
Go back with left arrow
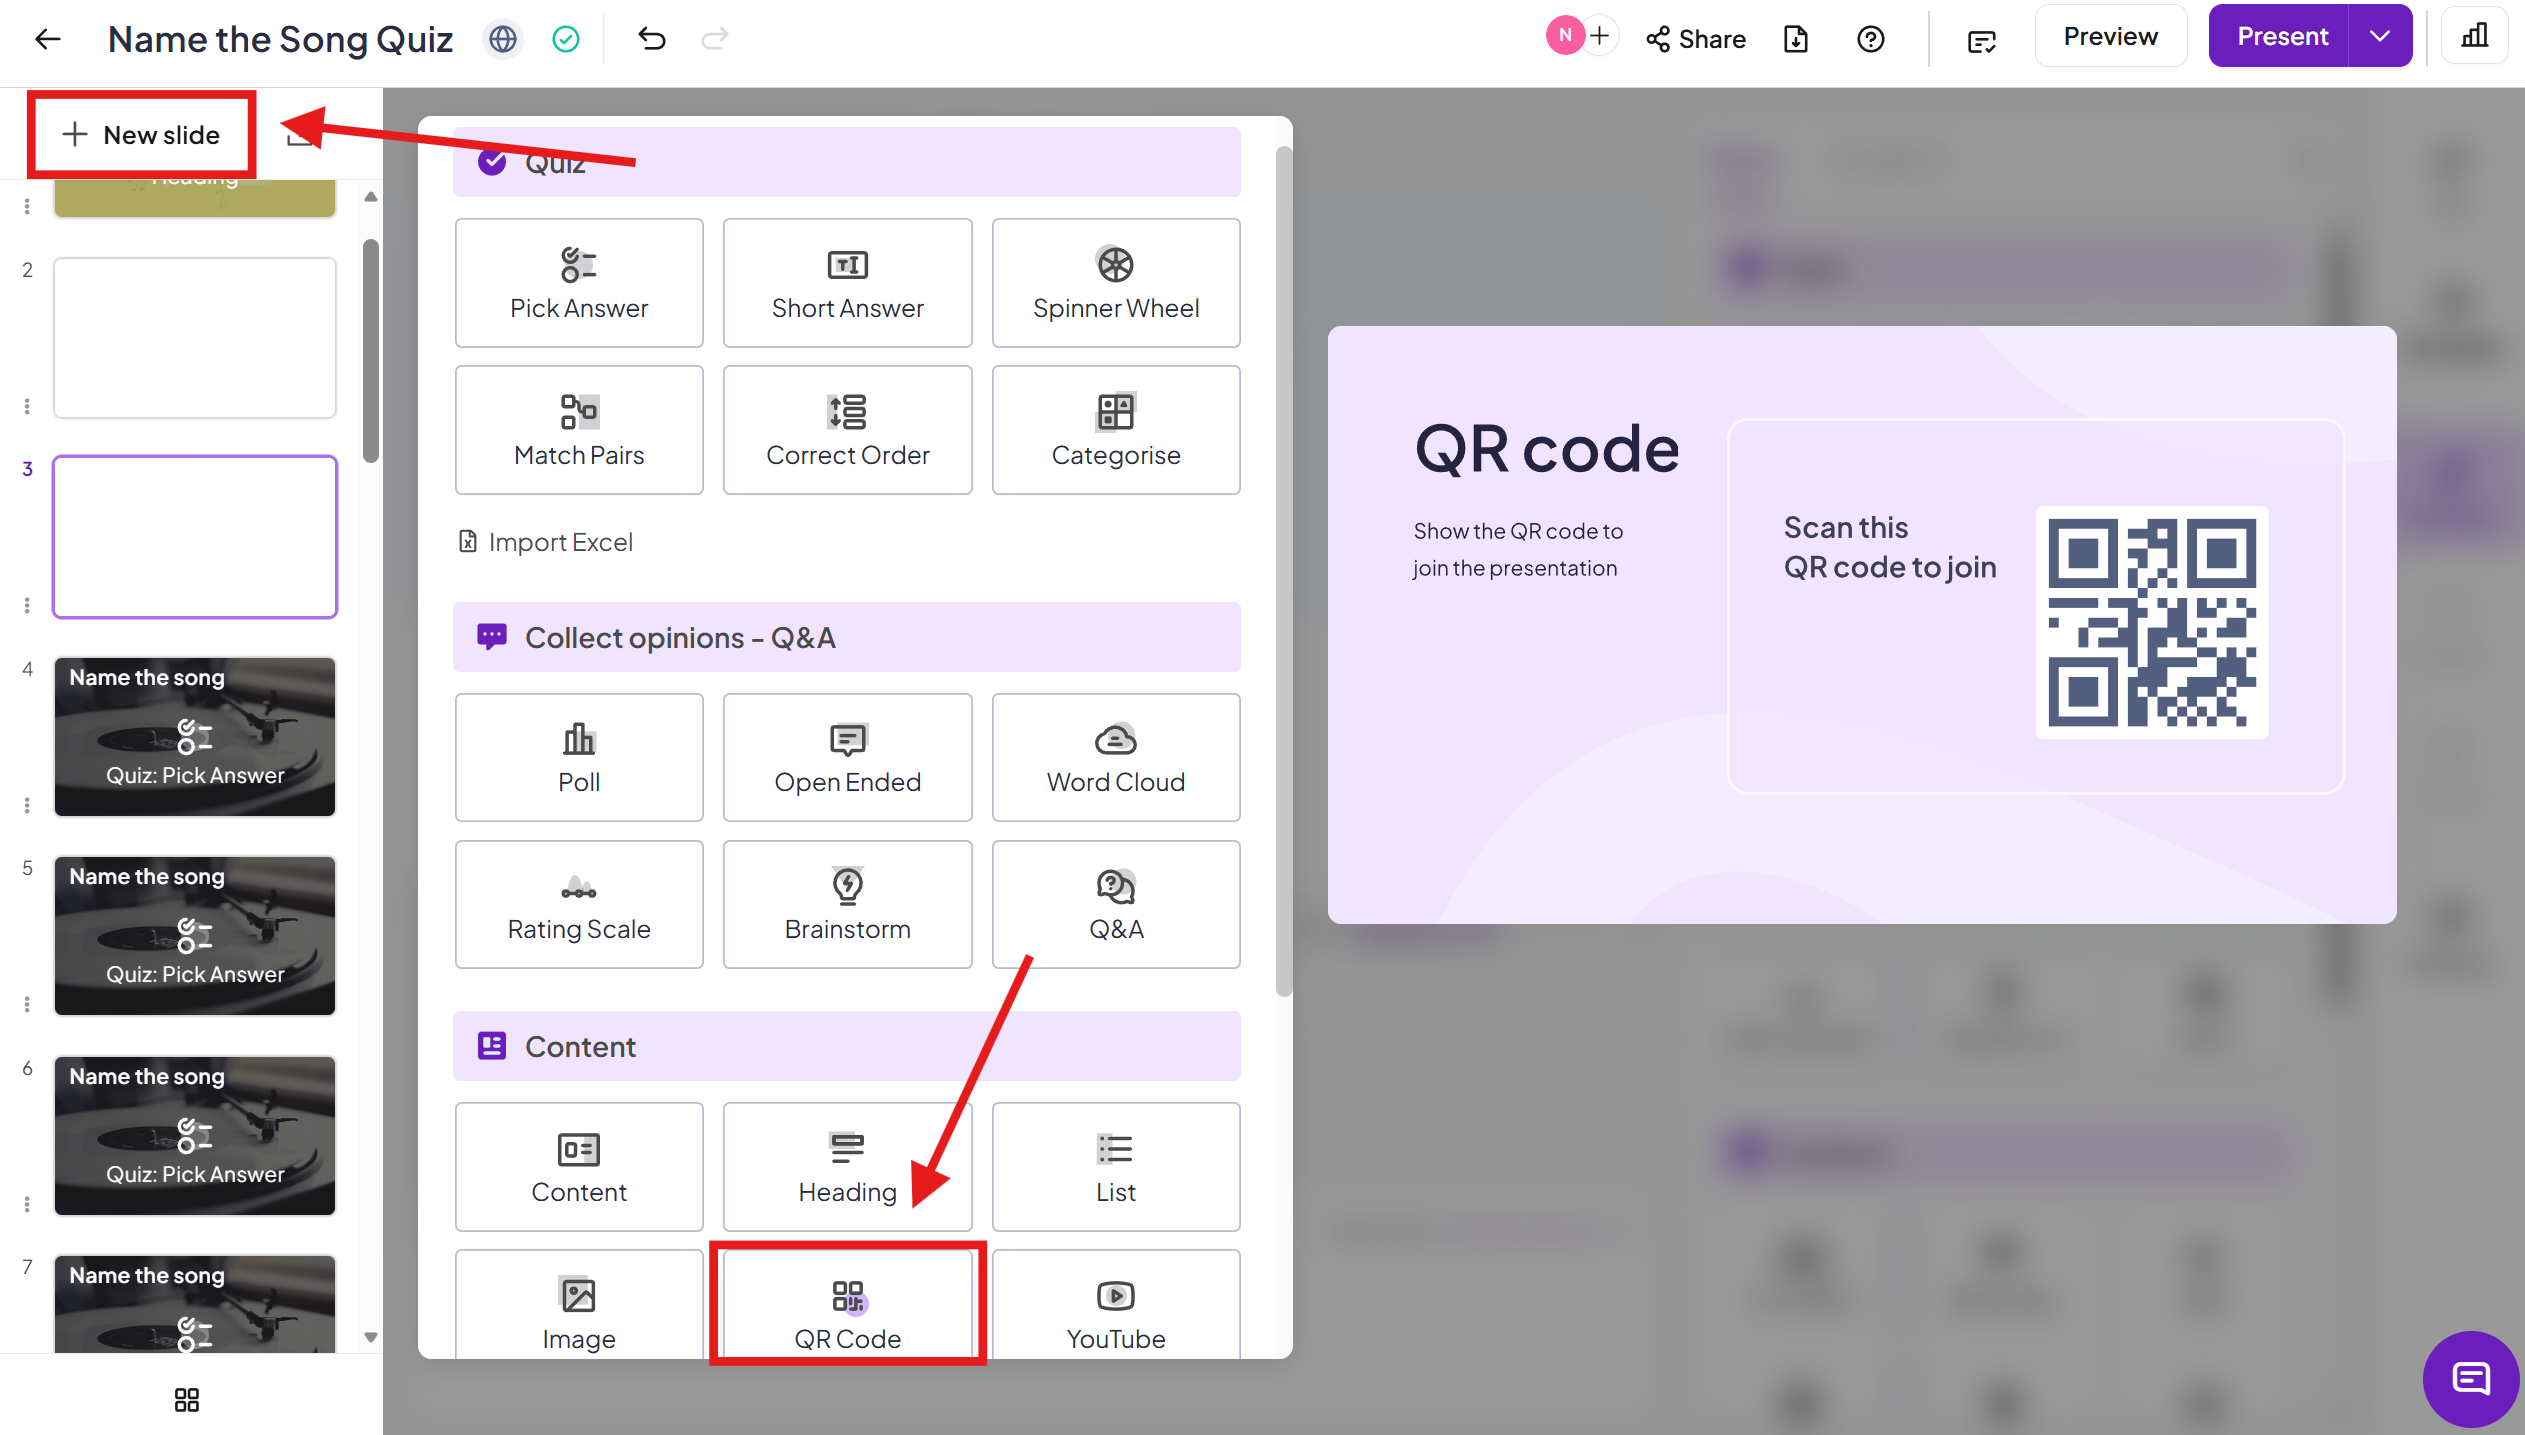click(x=48, y=39)
